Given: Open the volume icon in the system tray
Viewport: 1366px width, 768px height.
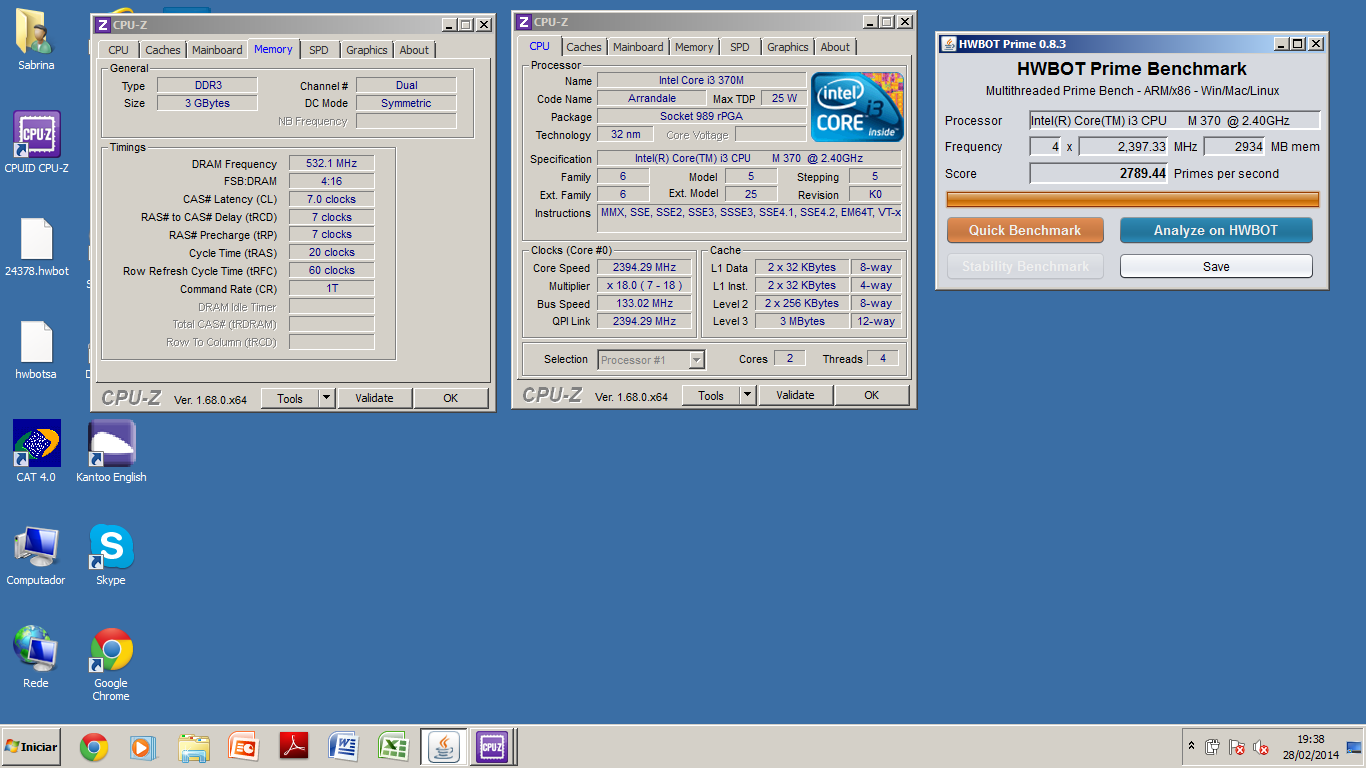Looking at the screenshot, I should pyautogui.click(x=1262, y=747).
